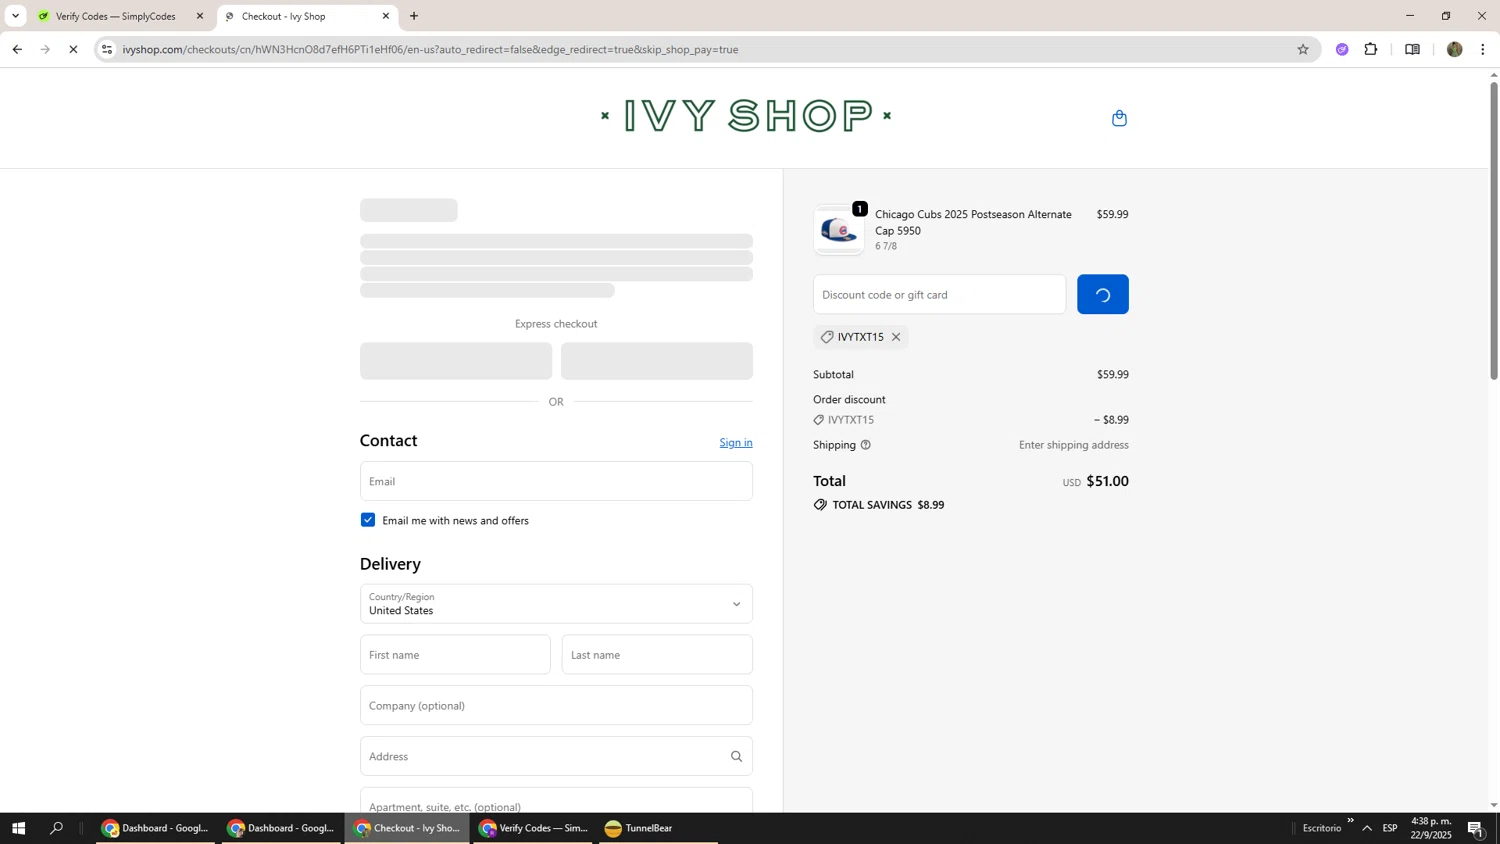Image resolution: width=1500 pixels, height=844 pixels.
Task: Expand the Escritorio toolbar chevron
Action: 1350,821
